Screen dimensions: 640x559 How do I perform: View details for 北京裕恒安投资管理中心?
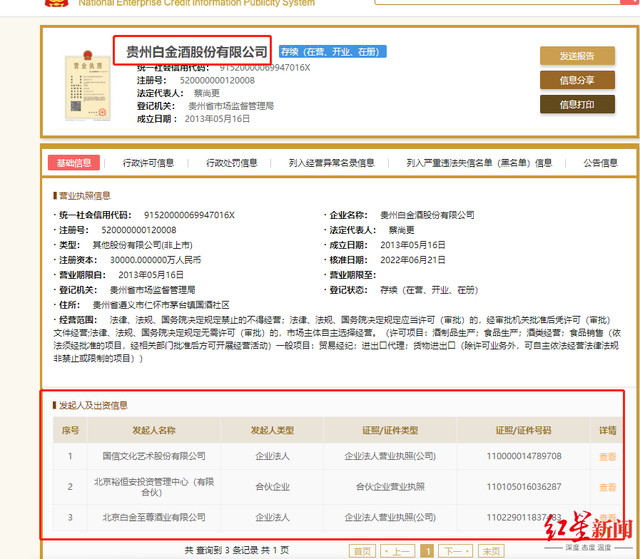click(x=607, y=487)
